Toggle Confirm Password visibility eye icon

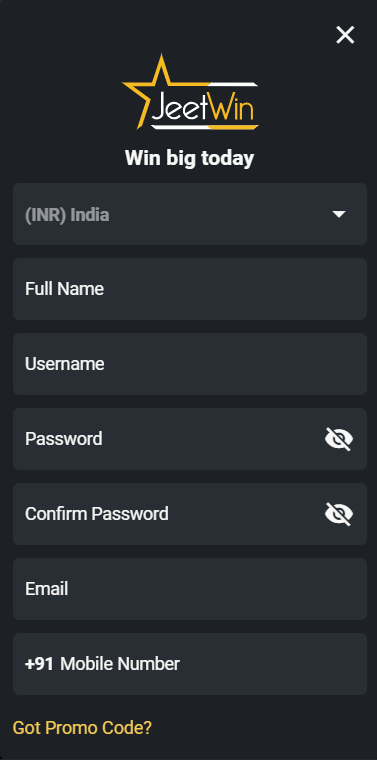[339, 514]
